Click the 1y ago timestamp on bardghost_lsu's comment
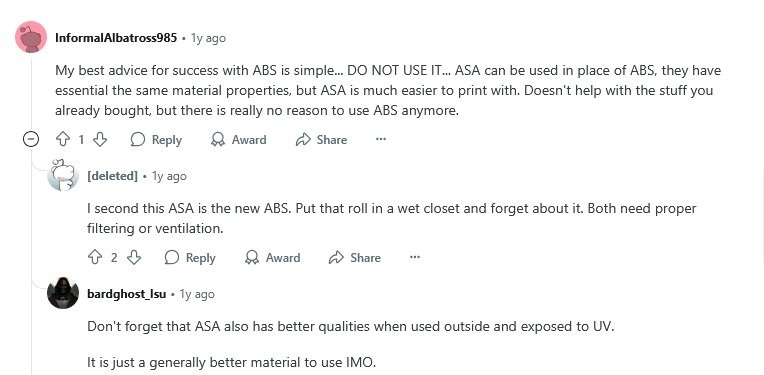This screenshot has width=764, height=375. tap(197, 294)
